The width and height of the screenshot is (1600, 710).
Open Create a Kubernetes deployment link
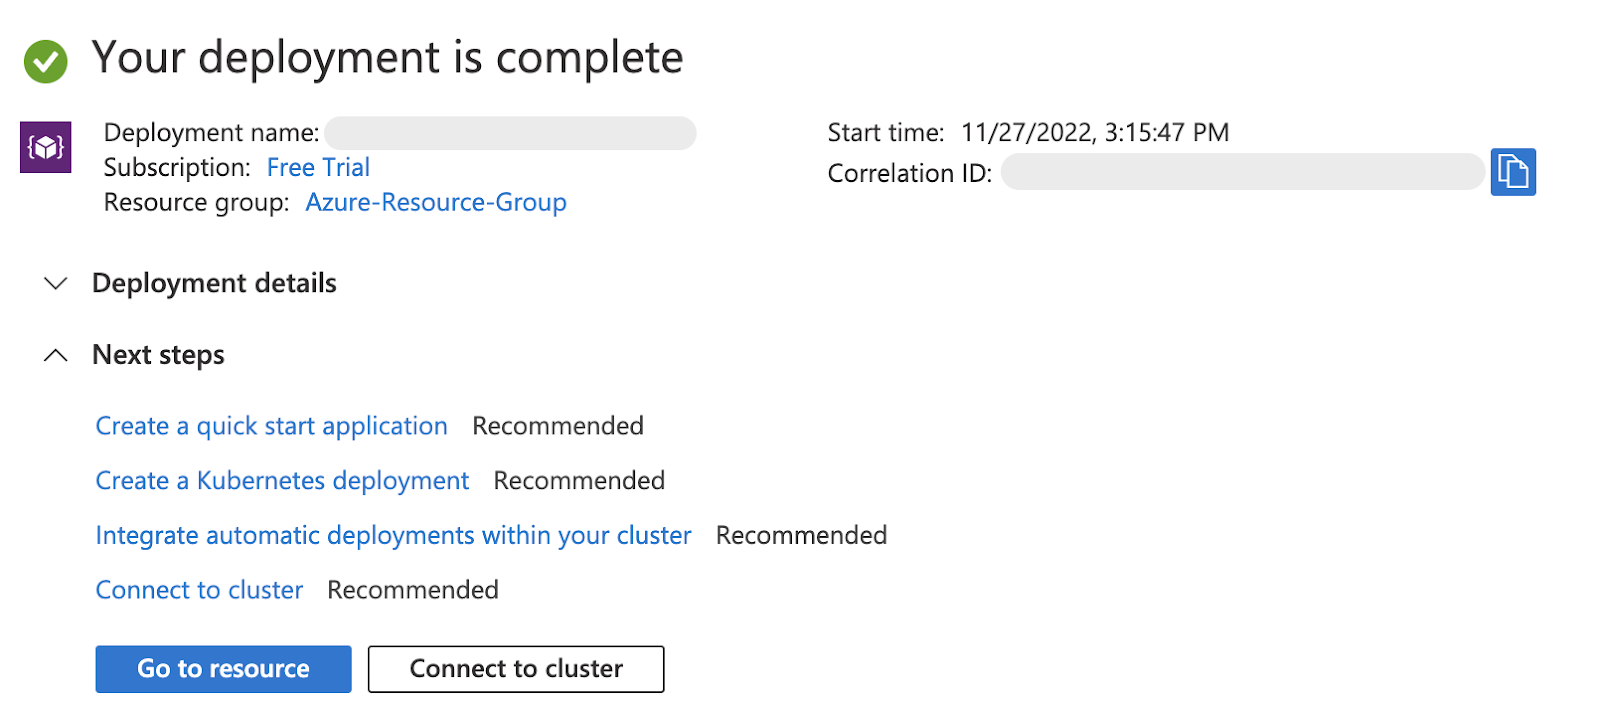click(282, 481)
